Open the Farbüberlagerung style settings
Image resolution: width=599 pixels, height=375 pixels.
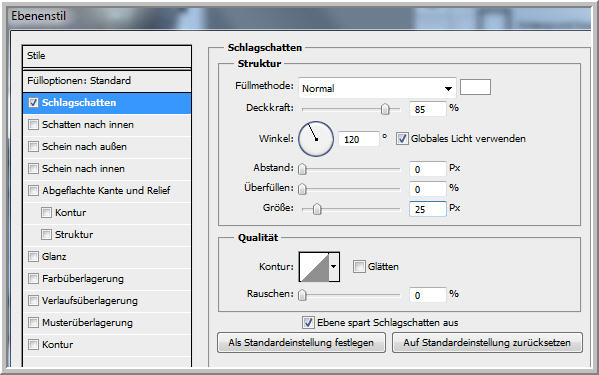83,279
